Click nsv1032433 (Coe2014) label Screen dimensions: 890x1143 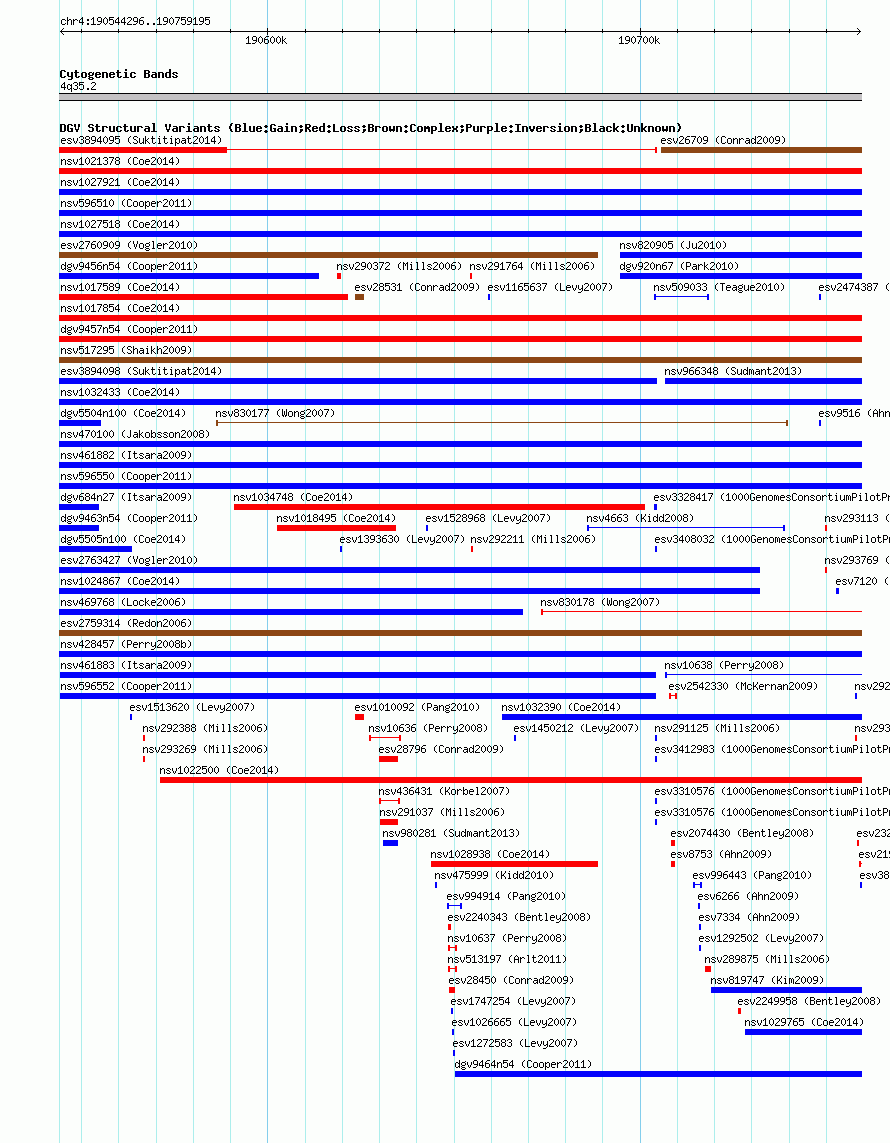(120, 392)
